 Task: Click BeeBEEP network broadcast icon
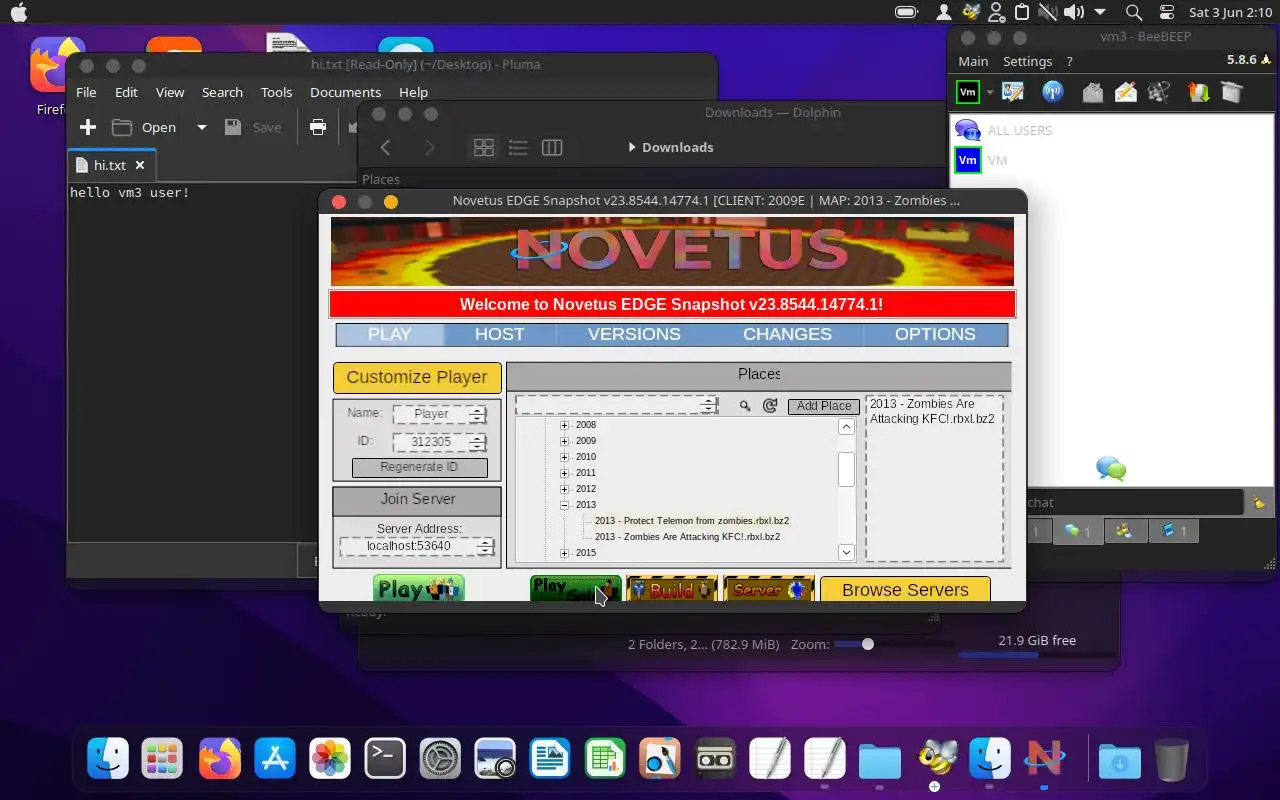[x=1053, y=93]
